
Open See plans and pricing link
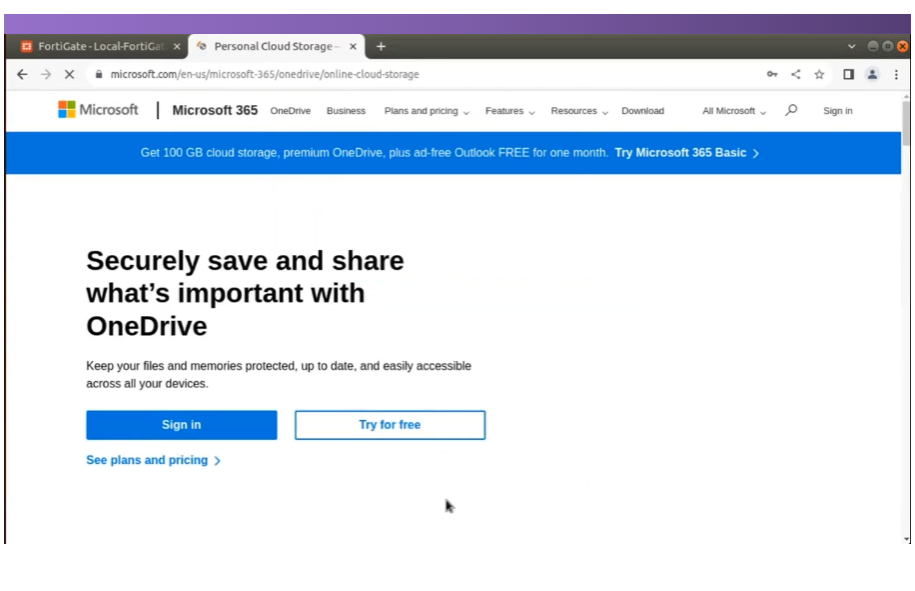coord(153,460)
